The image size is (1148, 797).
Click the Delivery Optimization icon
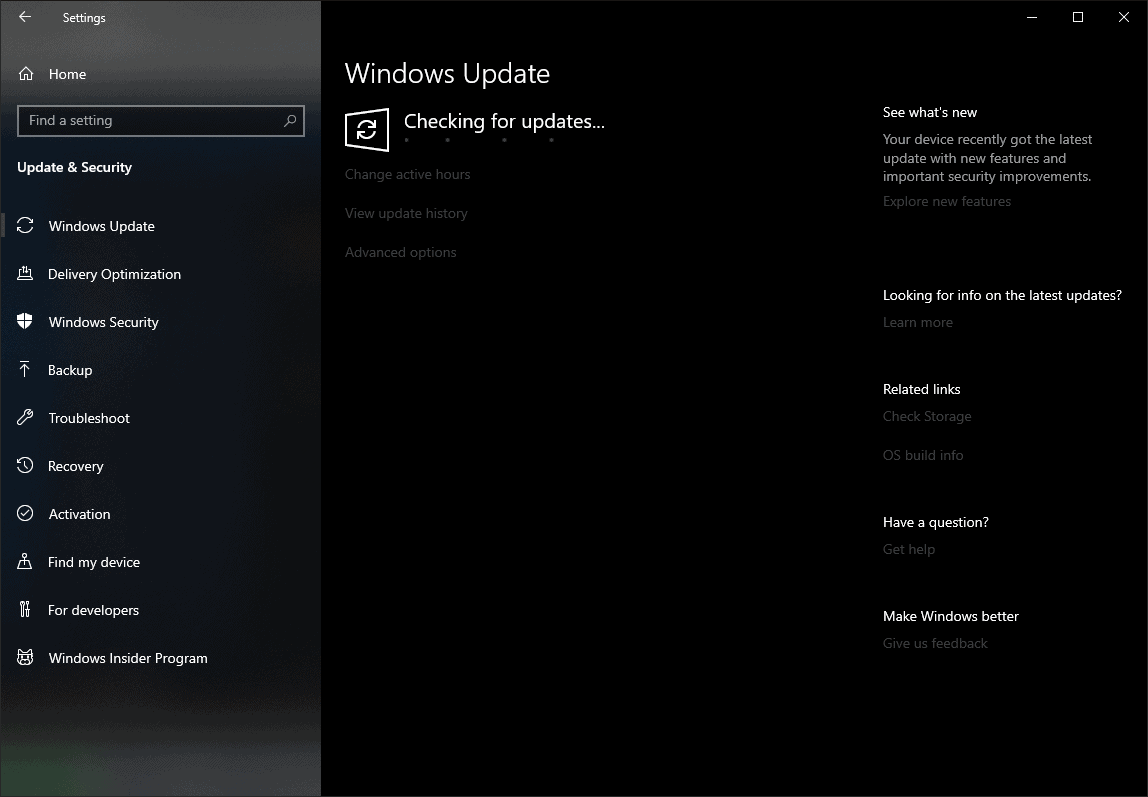tap(26, 274)
